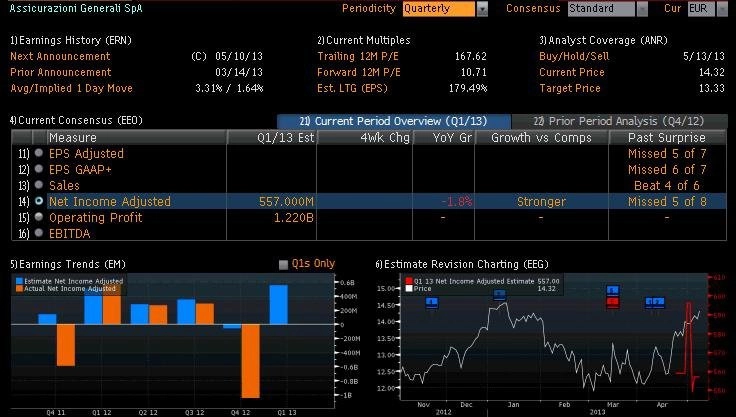Click orange Actual Net Income Adjusted legend swatch
736x417 pixels.
pyautogui.click(x=19, y=288)
